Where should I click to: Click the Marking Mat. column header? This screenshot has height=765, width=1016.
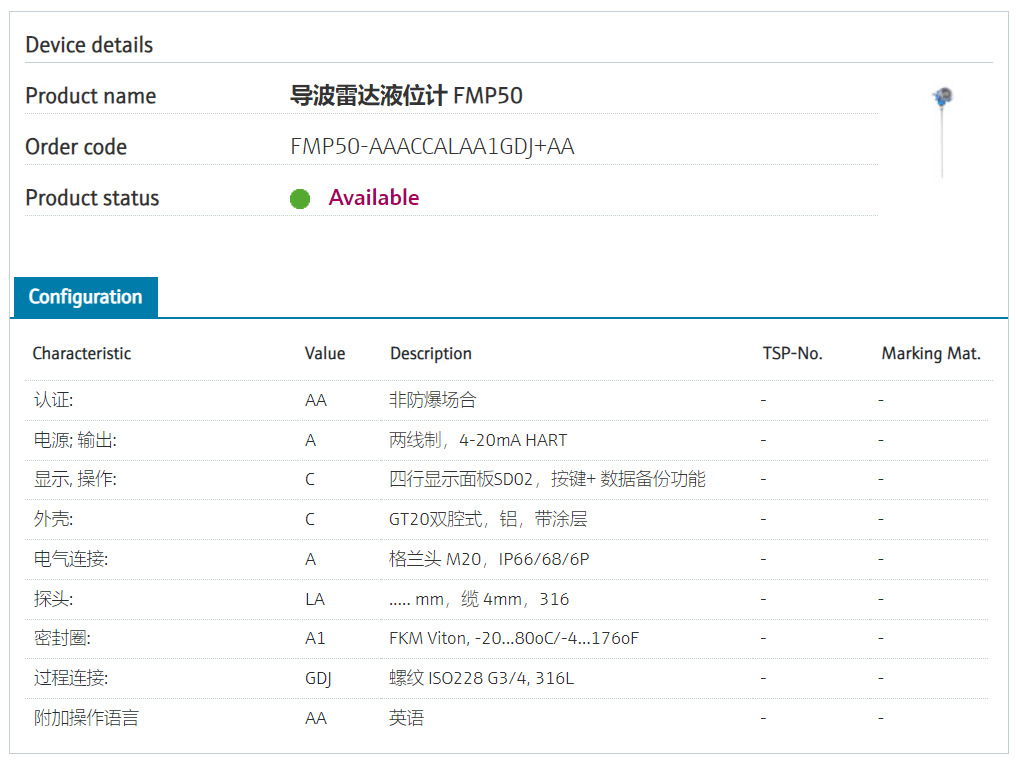[930, 353]
